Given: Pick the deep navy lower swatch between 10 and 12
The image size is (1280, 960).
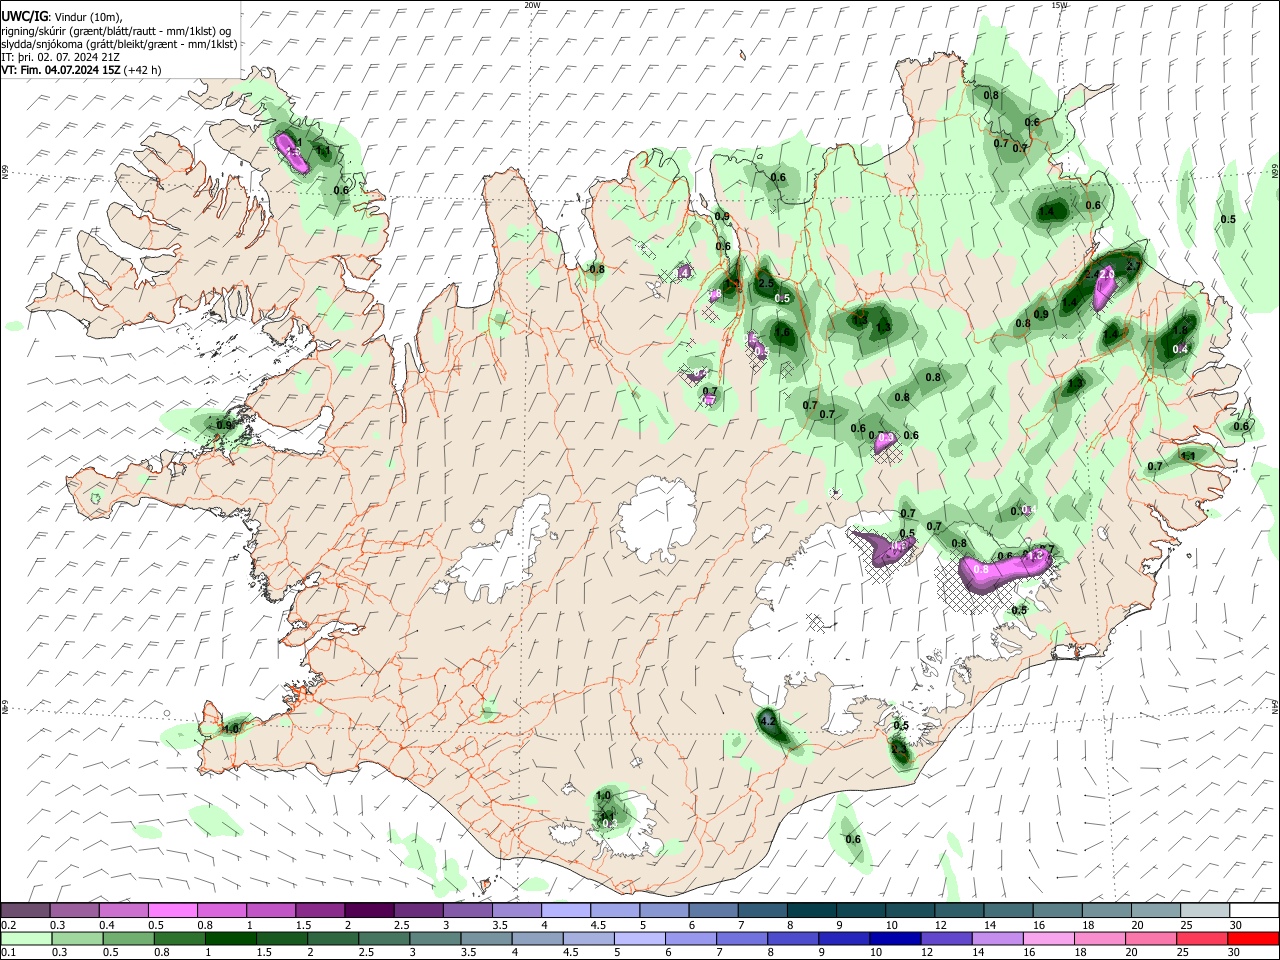Looking at the screenshot, I should coord(894,938).
